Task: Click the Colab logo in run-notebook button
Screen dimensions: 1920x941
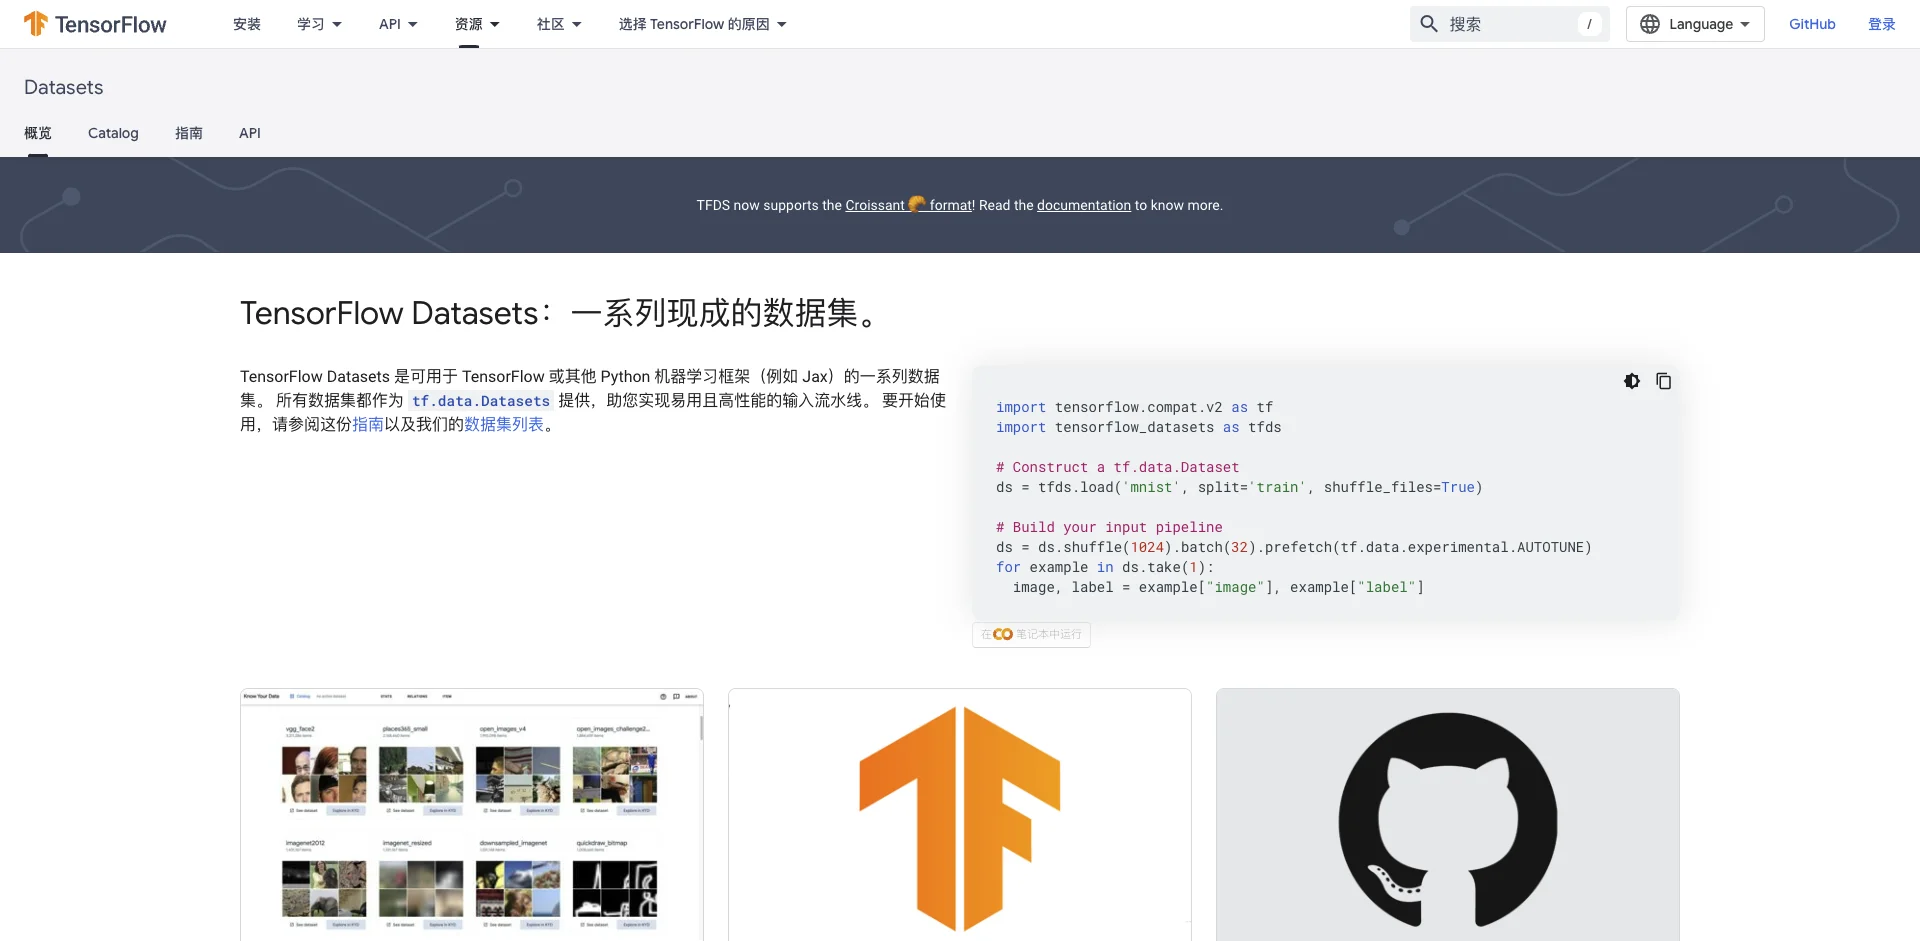Action: click(1003, 634)
